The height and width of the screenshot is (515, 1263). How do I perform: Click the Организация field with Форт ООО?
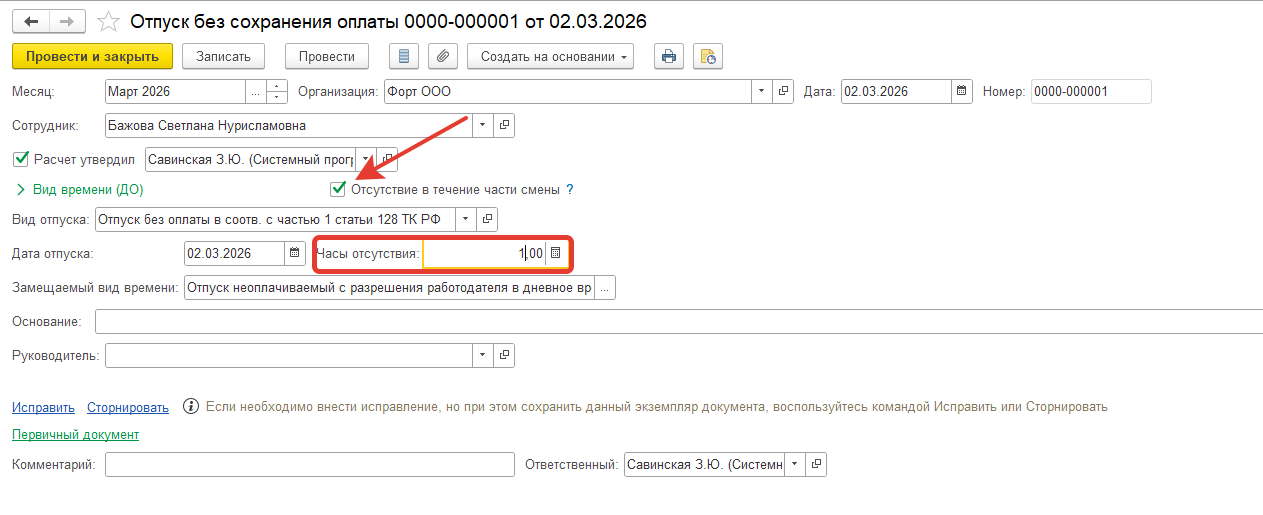[568, 91]
